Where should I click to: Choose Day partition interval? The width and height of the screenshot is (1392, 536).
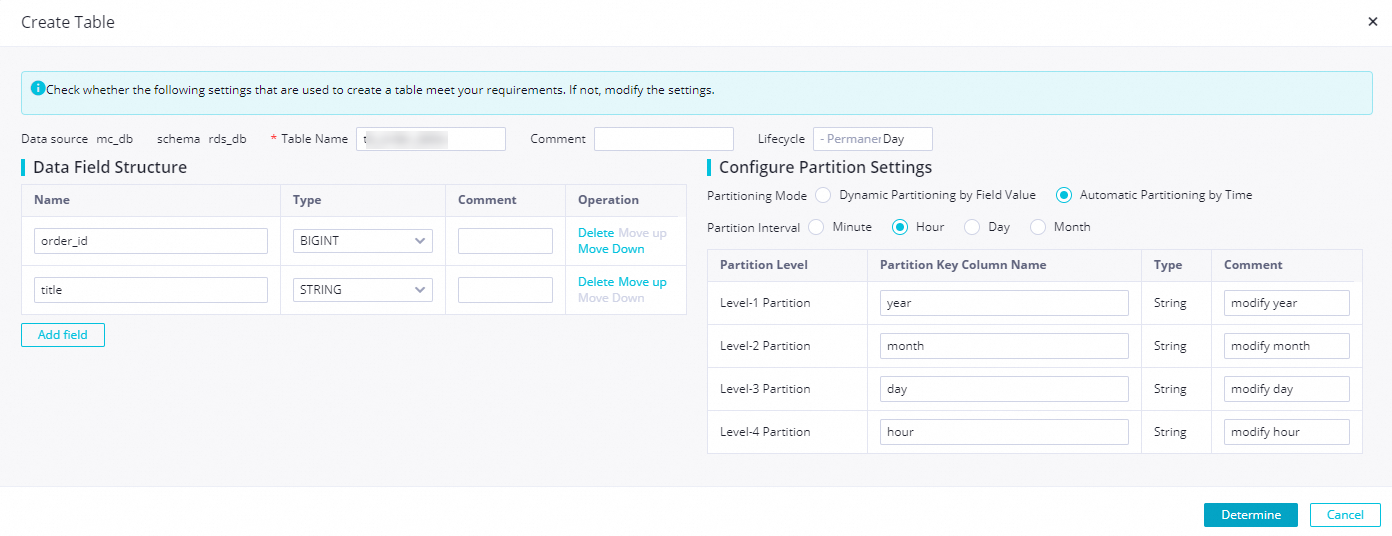click(x=972, y=227)
